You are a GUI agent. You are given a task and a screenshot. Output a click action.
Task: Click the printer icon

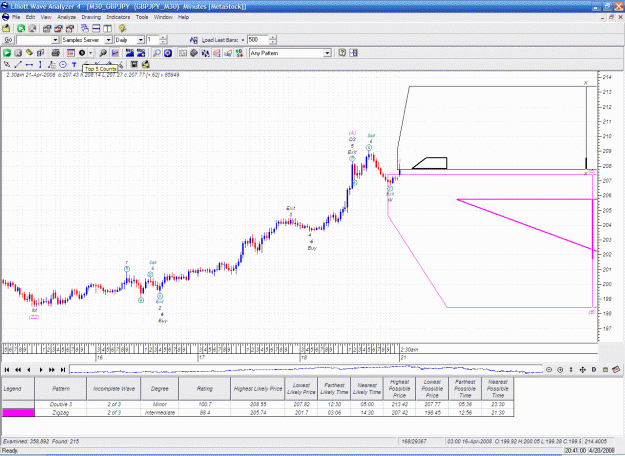tap(56, 53)
